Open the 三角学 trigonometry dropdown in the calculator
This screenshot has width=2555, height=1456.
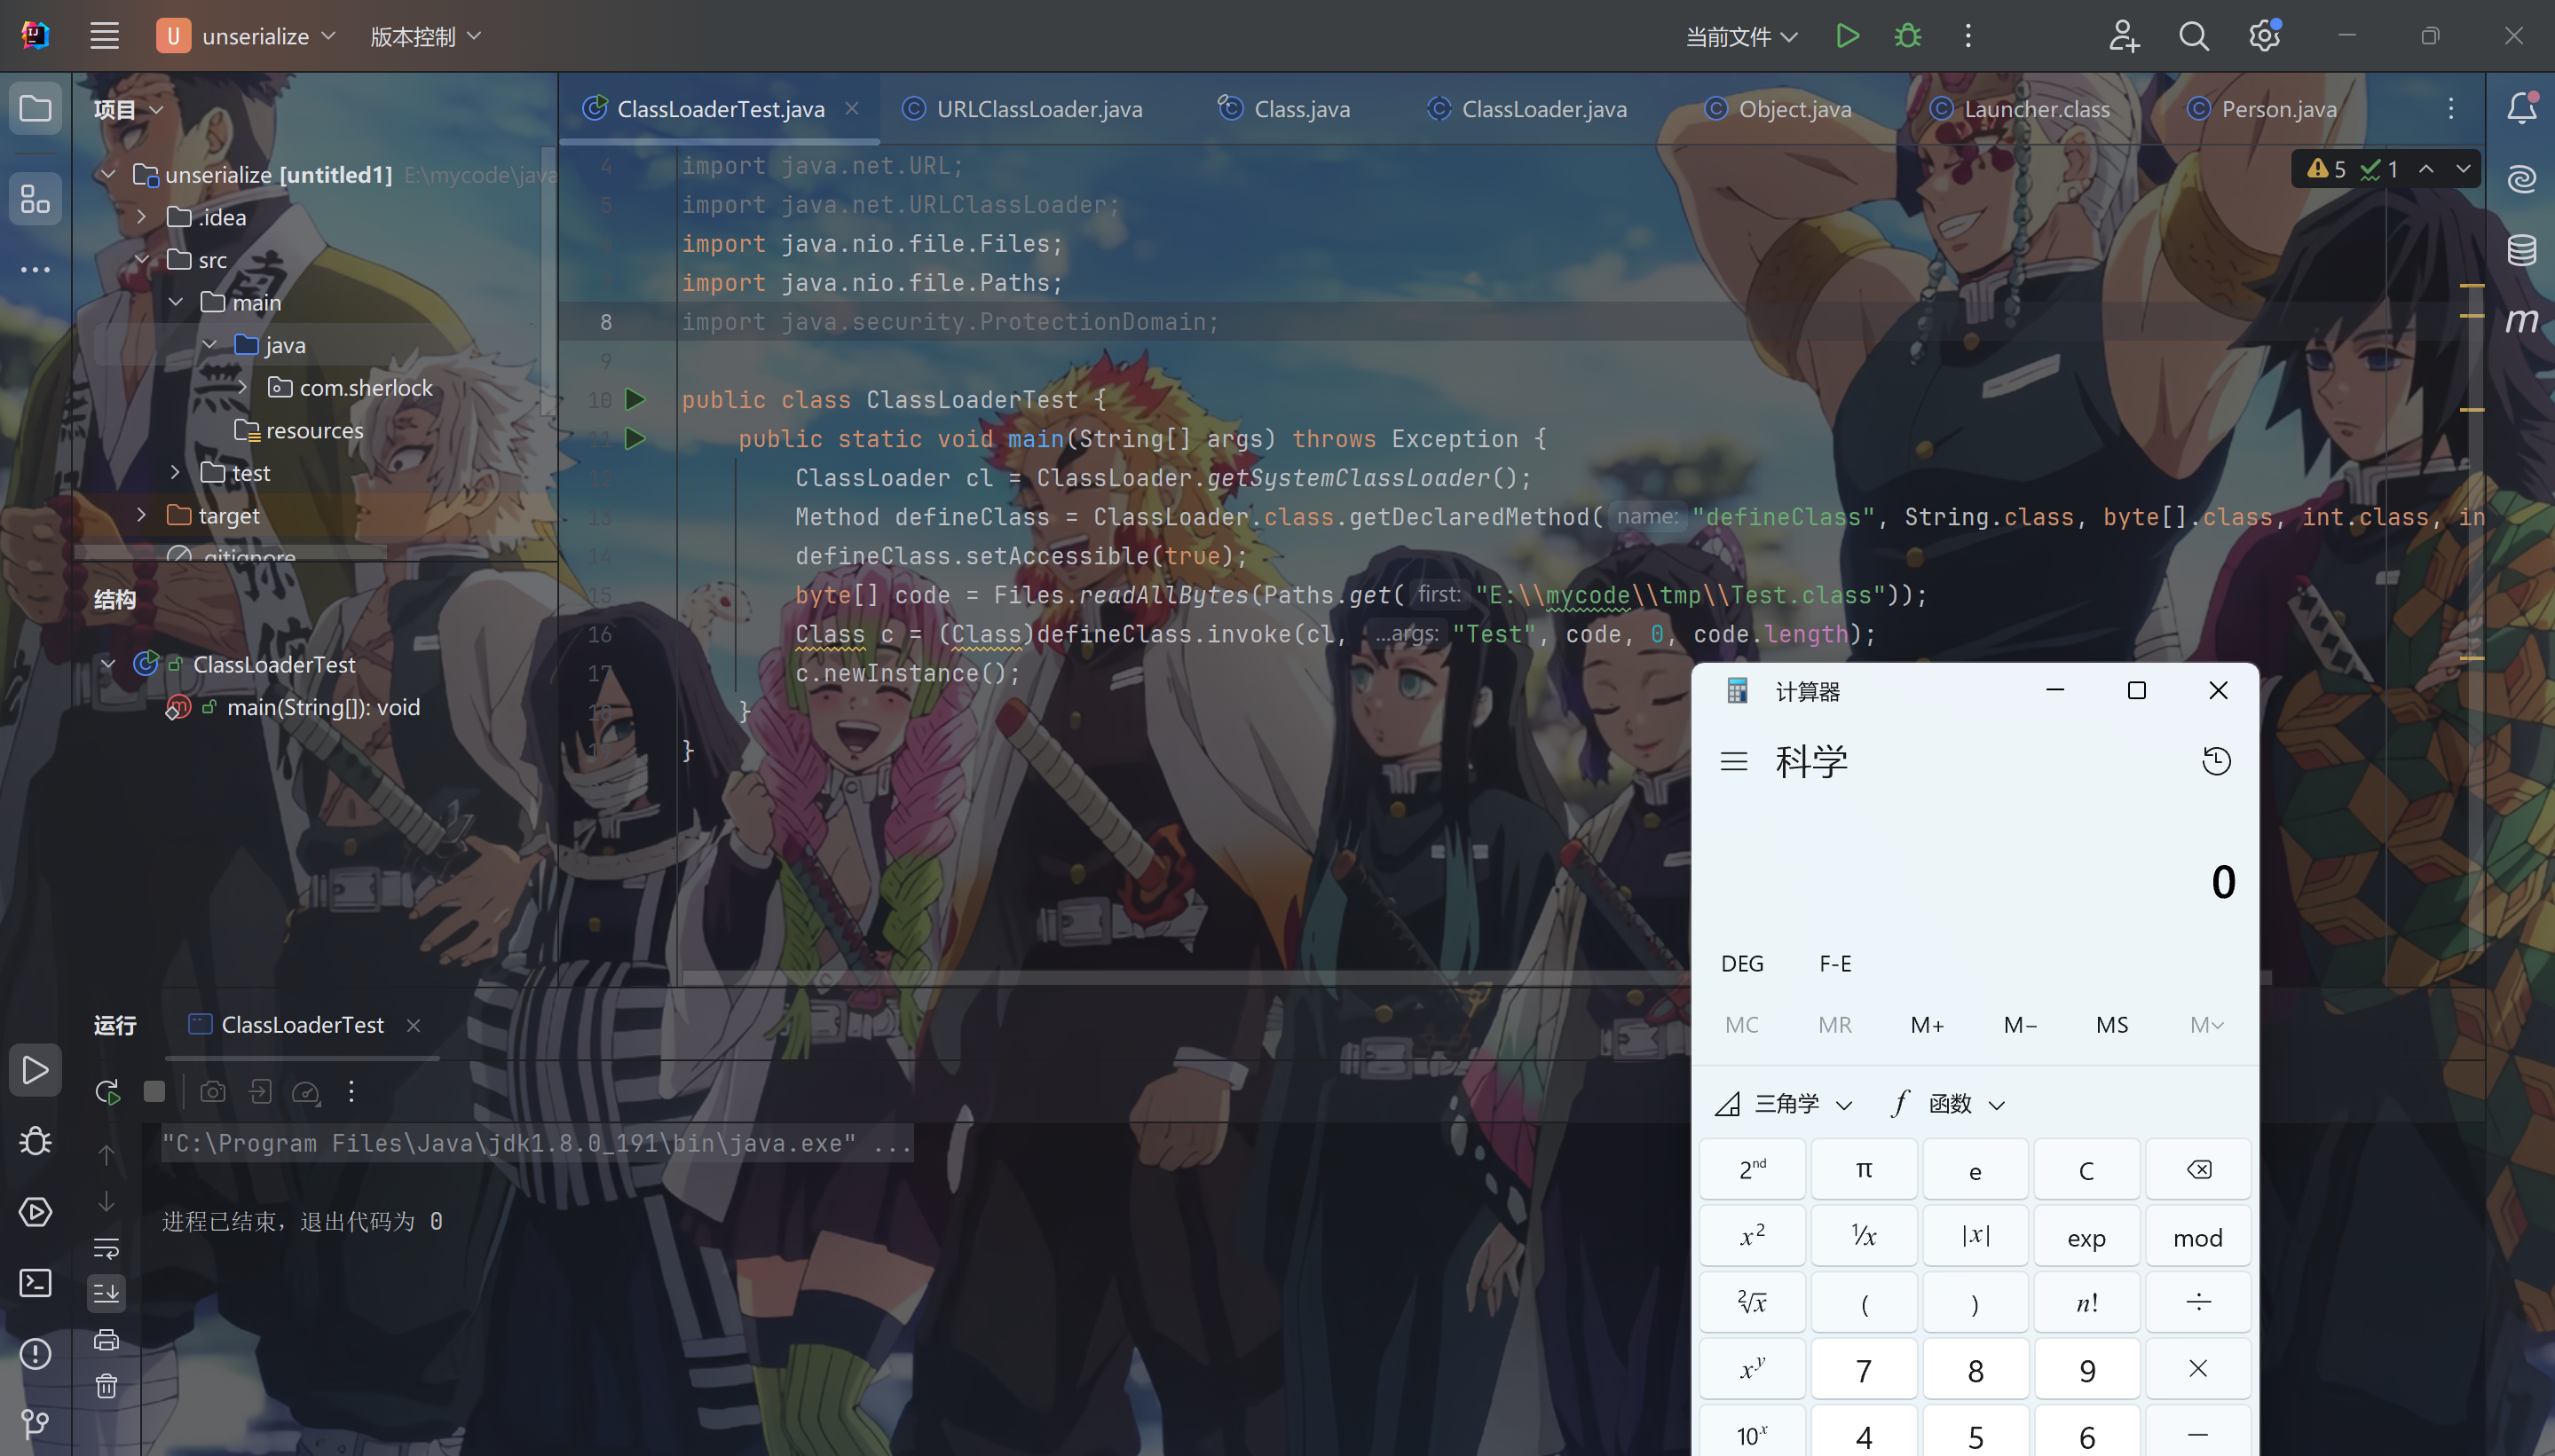point(1785,1103)
